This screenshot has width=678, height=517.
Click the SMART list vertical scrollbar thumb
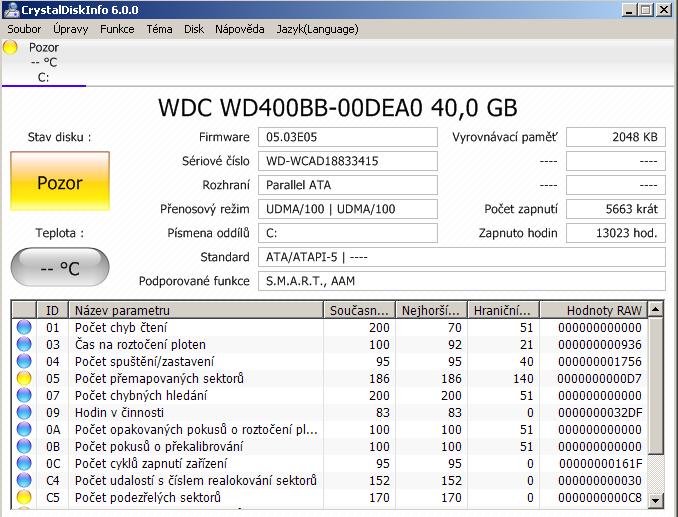pos(656,386)
